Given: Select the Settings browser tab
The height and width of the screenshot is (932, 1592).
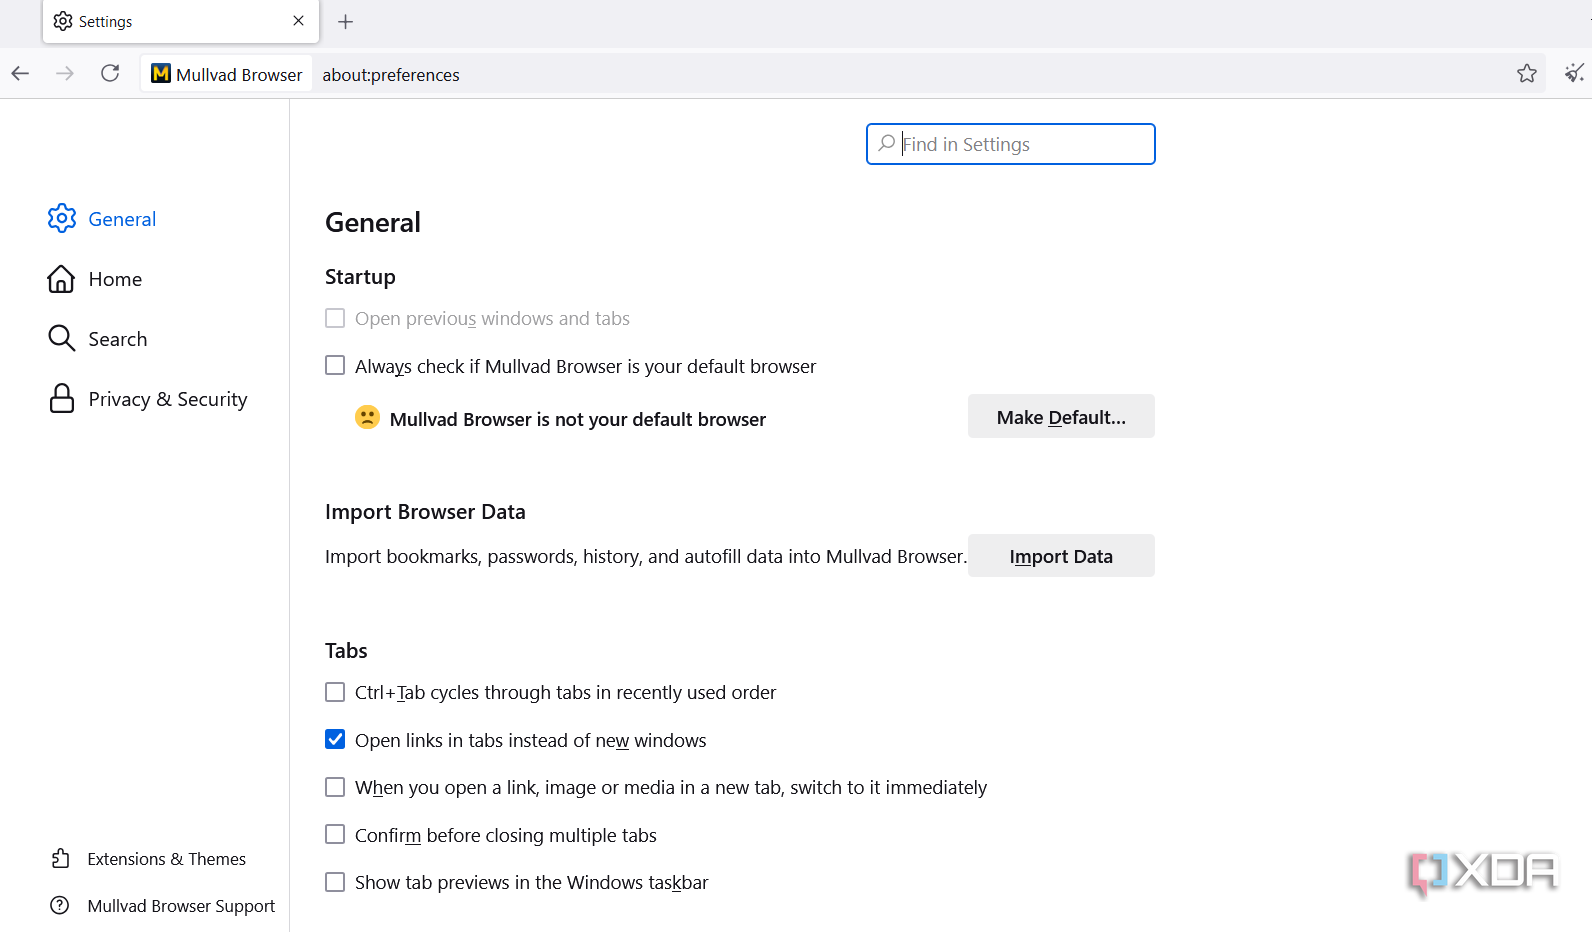Looking at the screenshot, I should pyautogui.click(x=180, y=21).
